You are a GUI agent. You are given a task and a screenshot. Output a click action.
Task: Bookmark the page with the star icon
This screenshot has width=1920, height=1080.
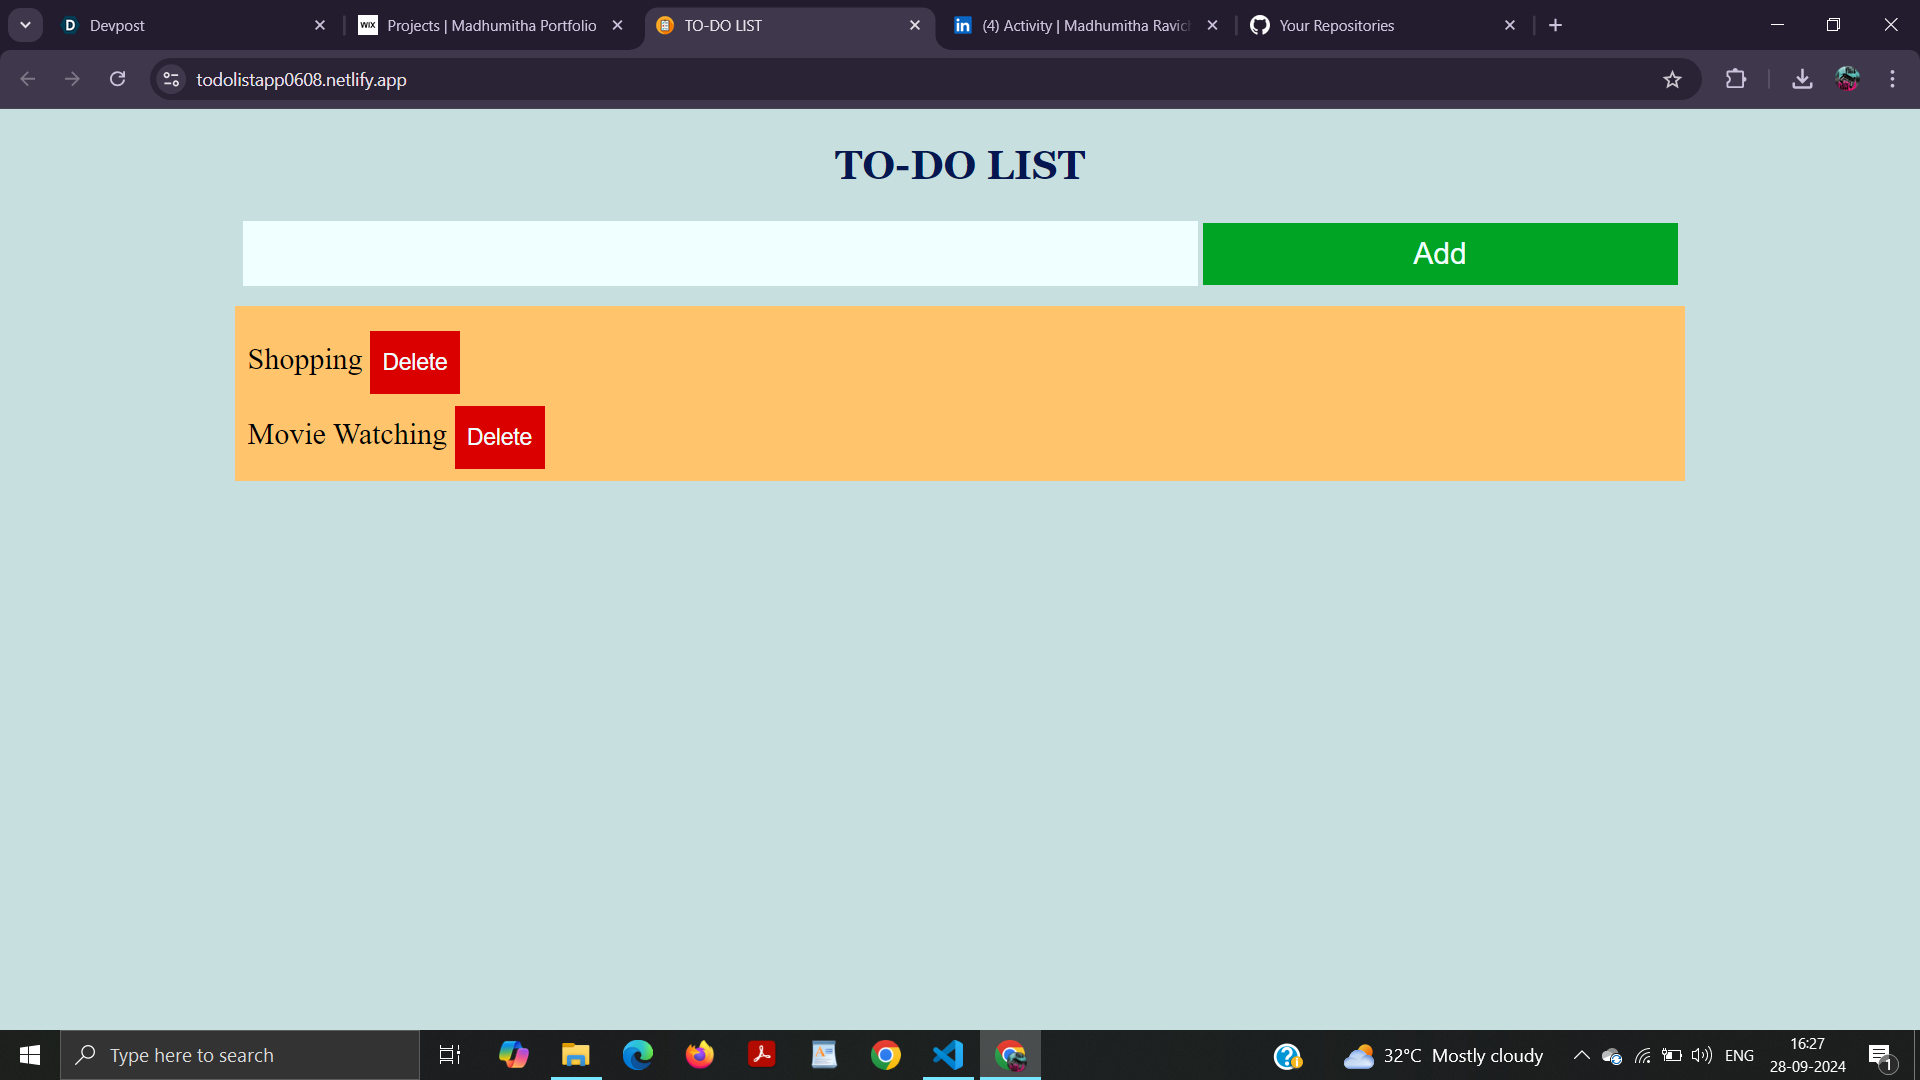(x=1672, y=79)
